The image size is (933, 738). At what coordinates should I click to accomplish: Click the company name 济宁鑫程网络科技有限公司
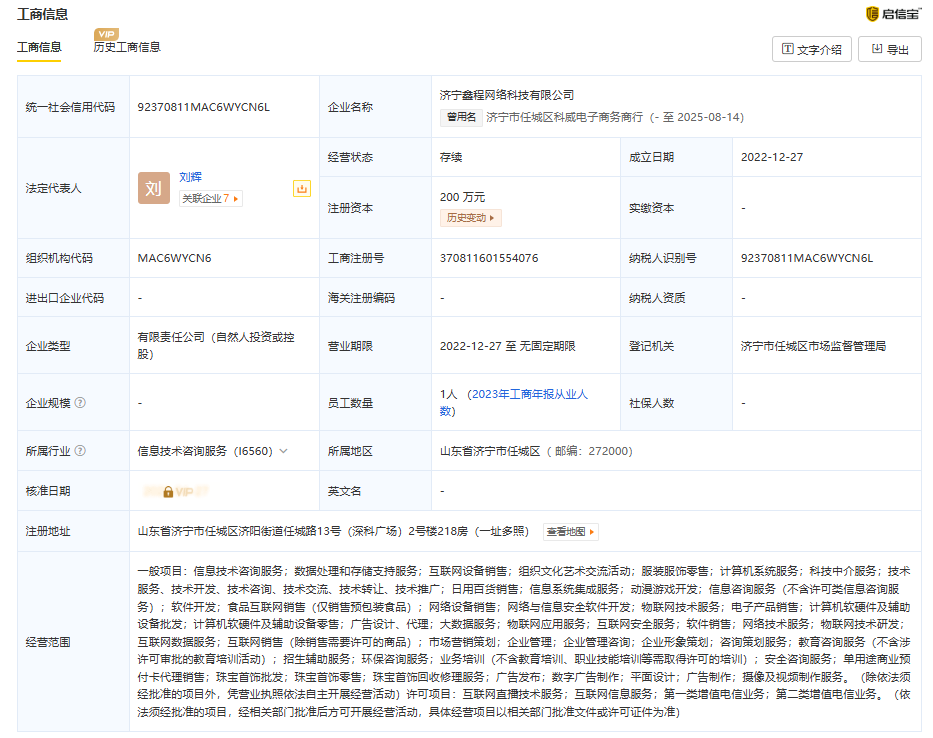507,95
